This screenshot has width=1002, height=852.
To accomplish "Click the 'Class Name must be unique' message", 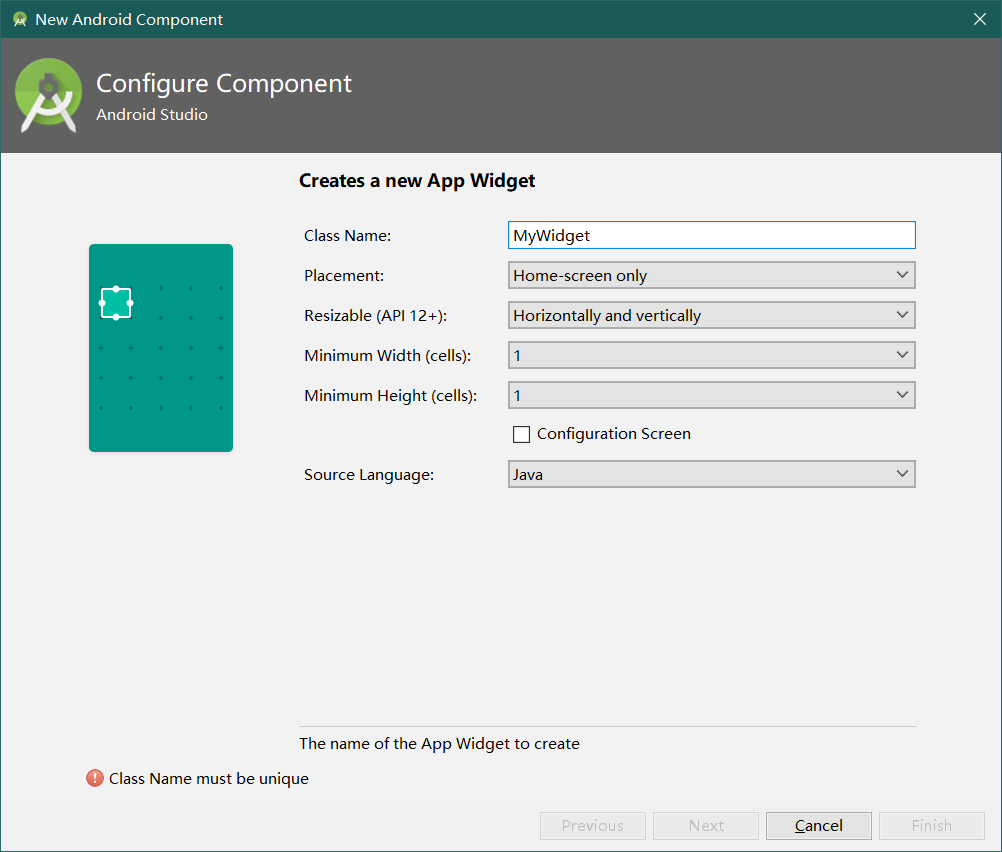I will pyautogui.click(x=209, y=778).
